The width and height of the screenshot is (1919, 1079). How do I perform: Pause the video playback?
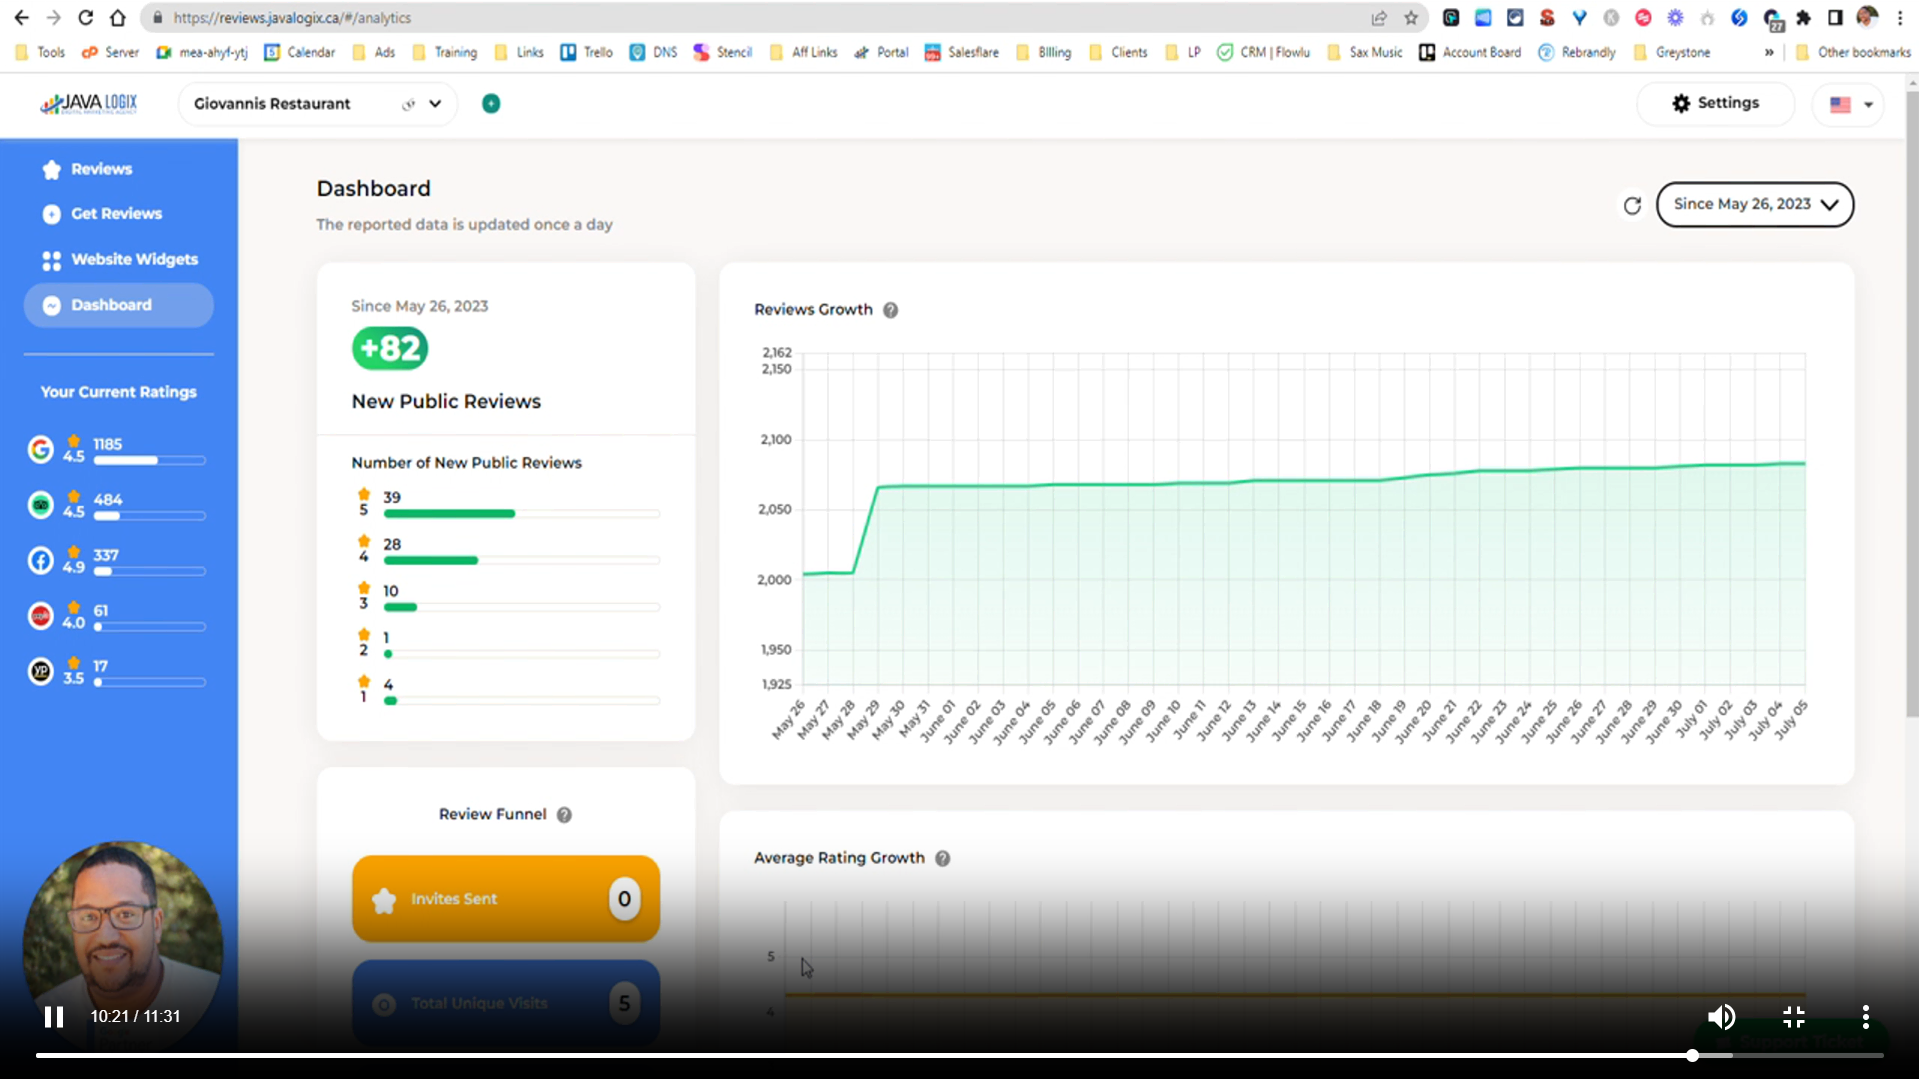pos(54,1017)
